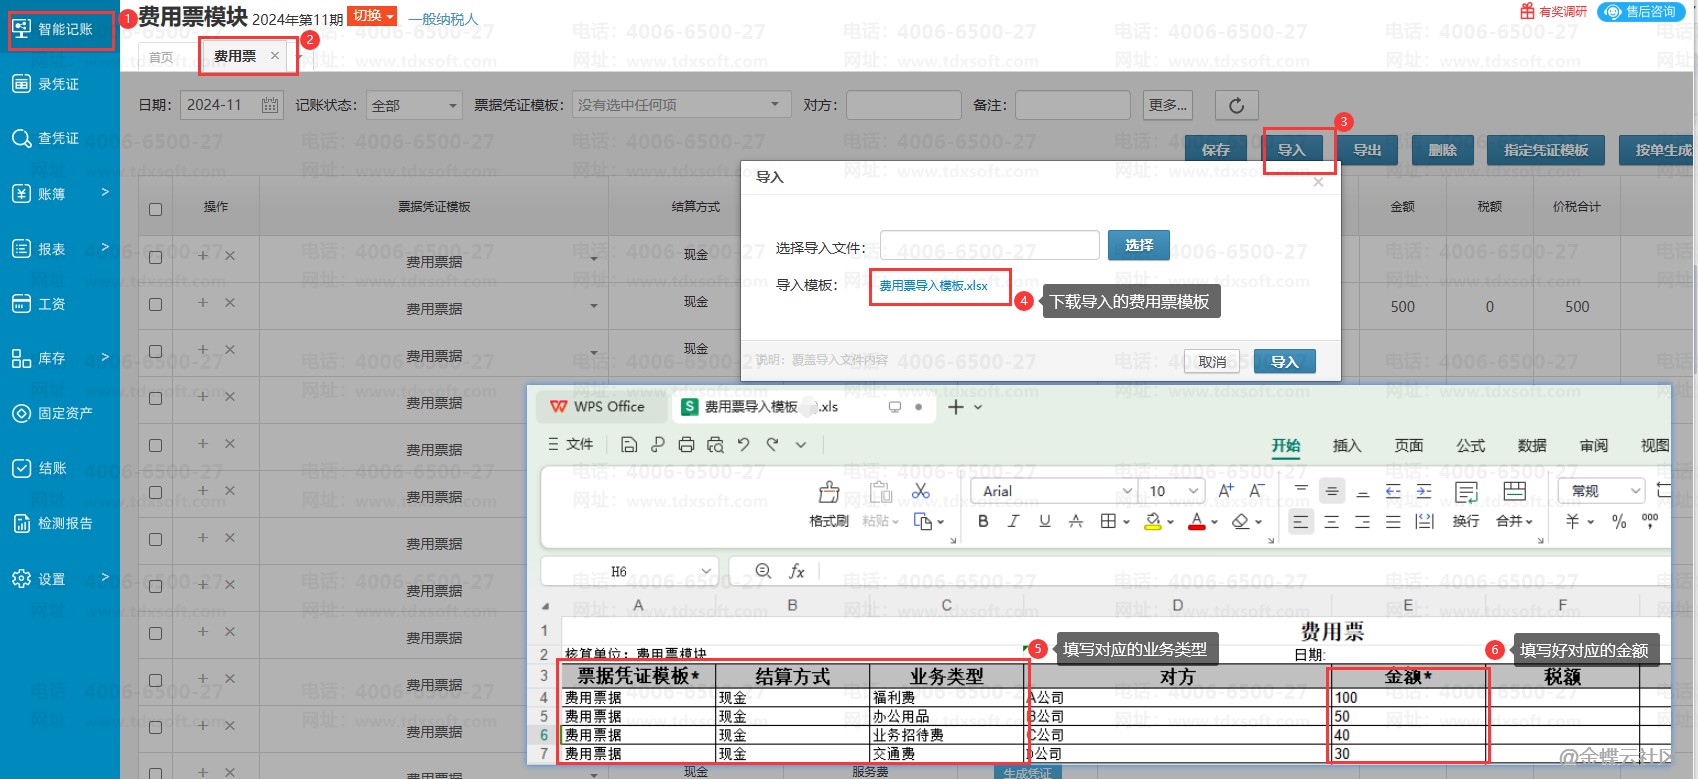Screen dimensions: 1698x779
Task: Click the Cut scissors icon in WPS
Action: [x=921, y=491]
